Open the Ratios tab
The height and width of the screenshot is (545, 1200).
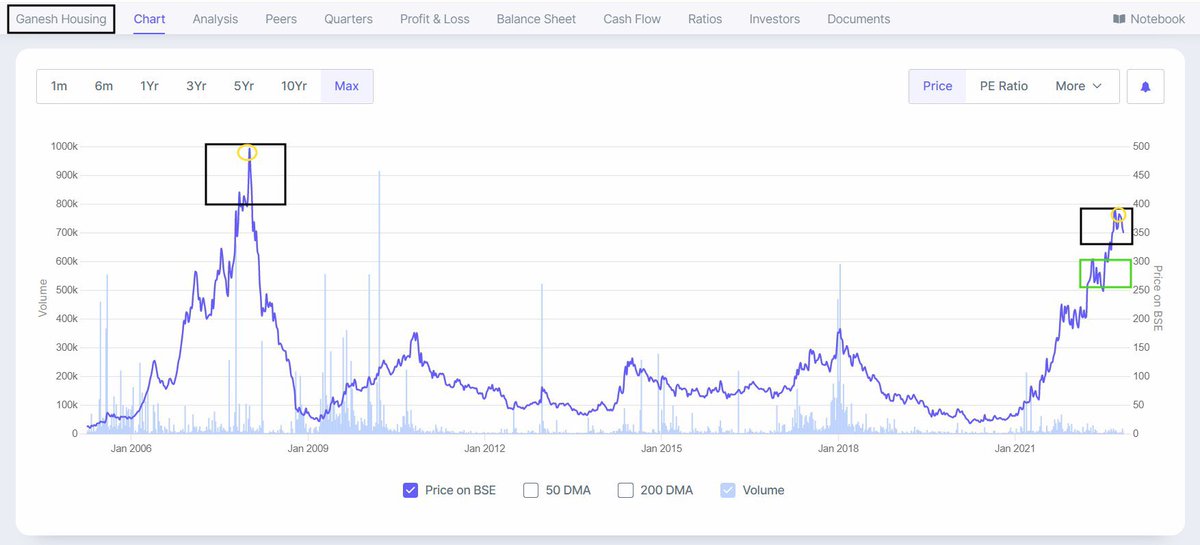(705, 19)
